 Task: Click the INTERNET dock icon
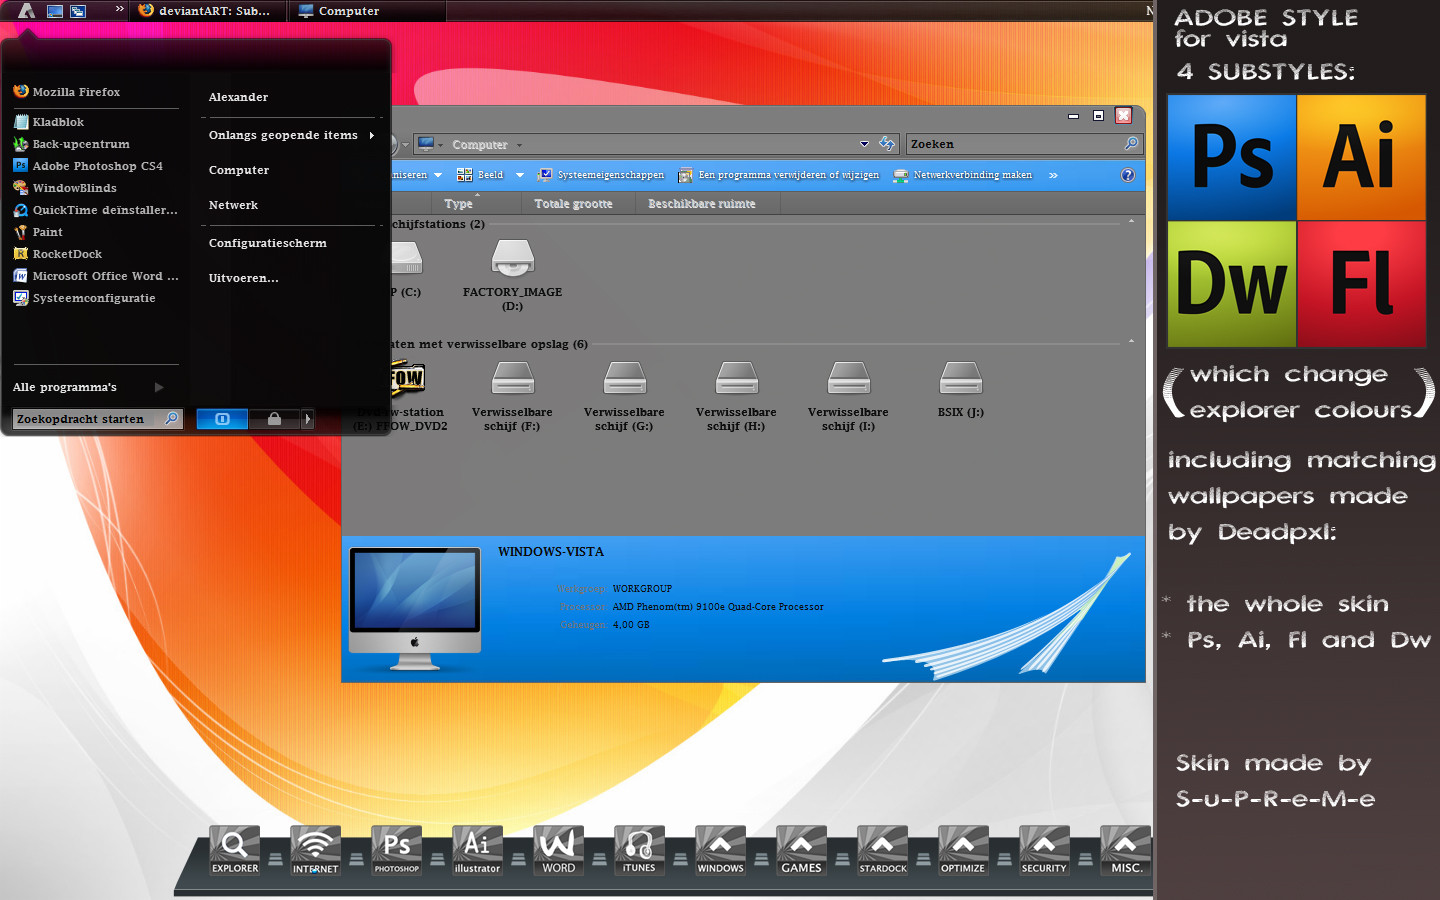316,851
